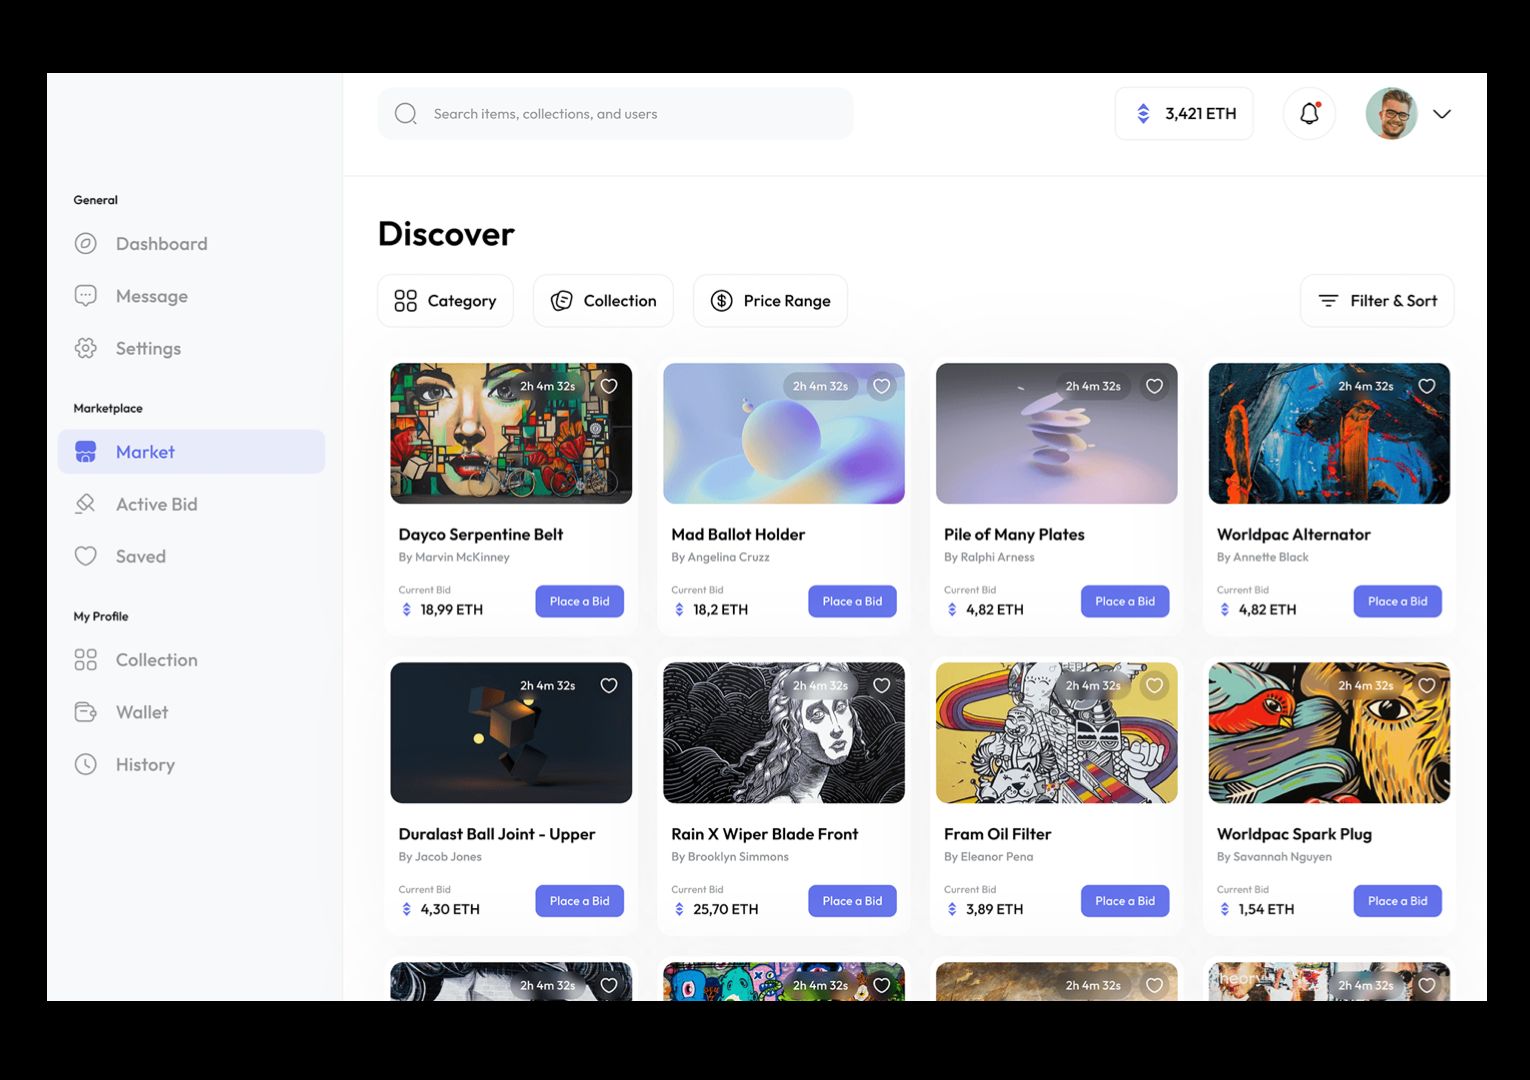Like the Mad Ballot Holder item

(x=881, y=386)
